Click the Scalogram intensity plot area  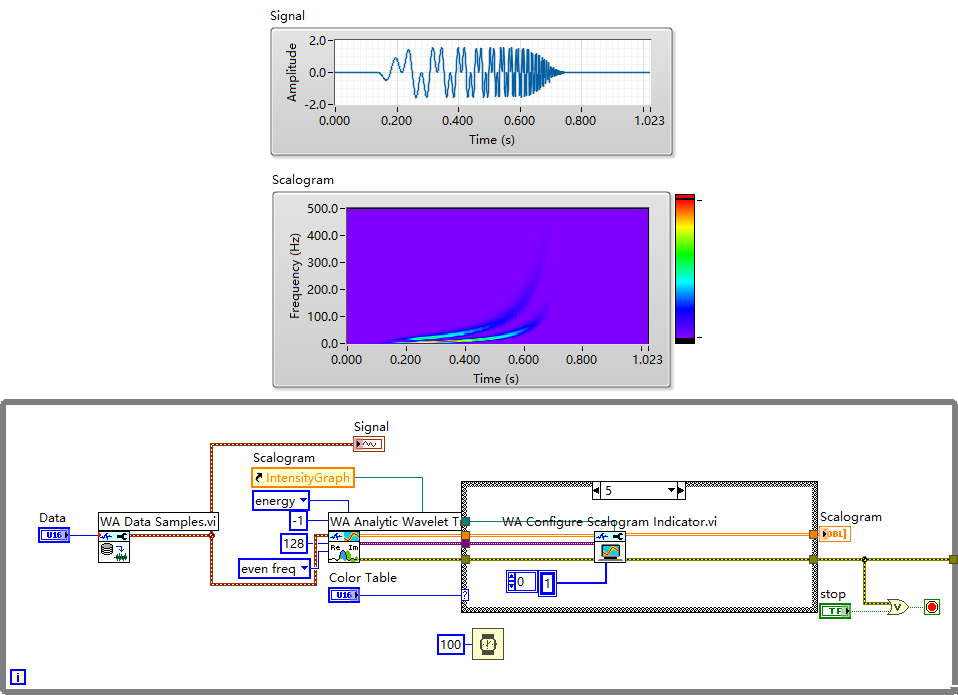tap(497, 276)
